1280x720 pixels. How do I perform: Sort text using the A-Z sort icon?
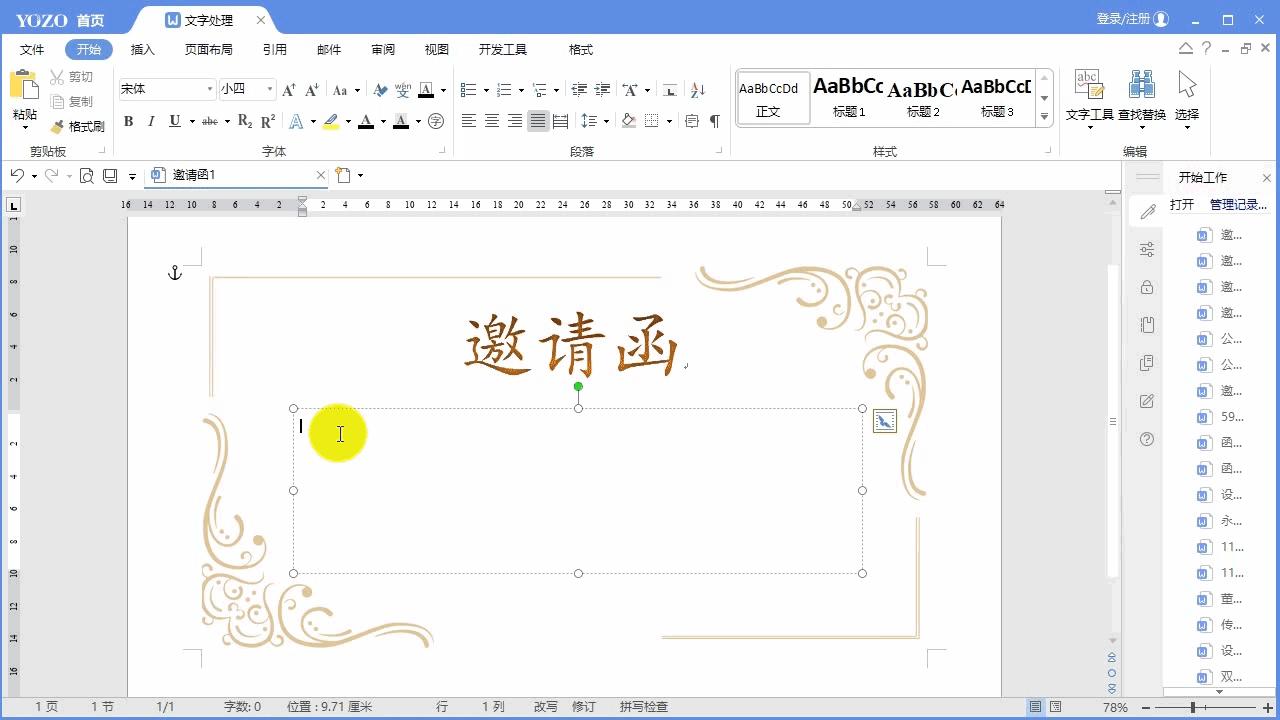(697, 90)
